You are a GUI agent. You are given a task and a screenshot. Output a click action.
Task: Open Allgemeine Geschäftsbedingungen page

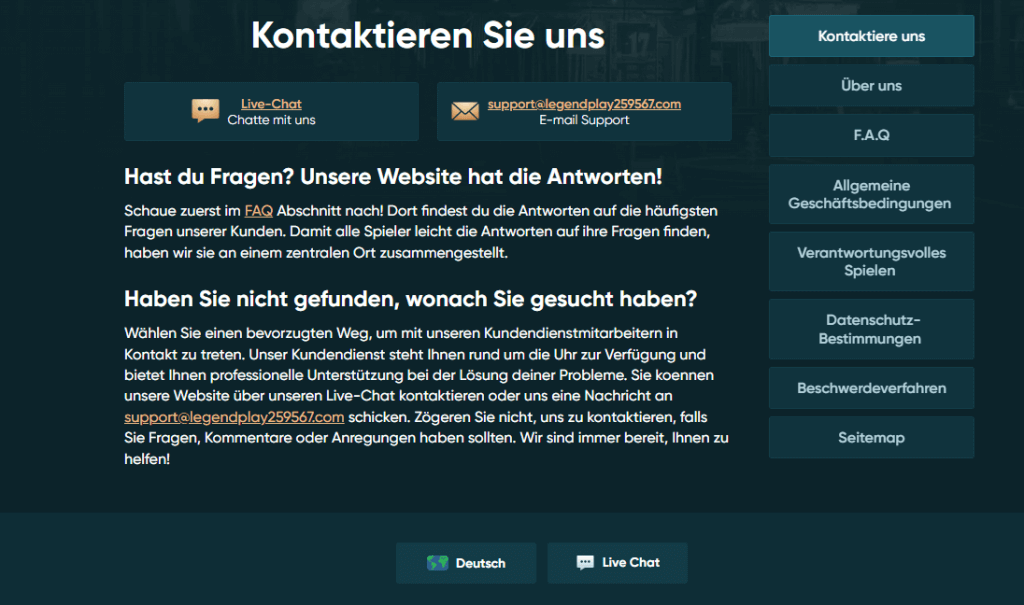[871, 194]
